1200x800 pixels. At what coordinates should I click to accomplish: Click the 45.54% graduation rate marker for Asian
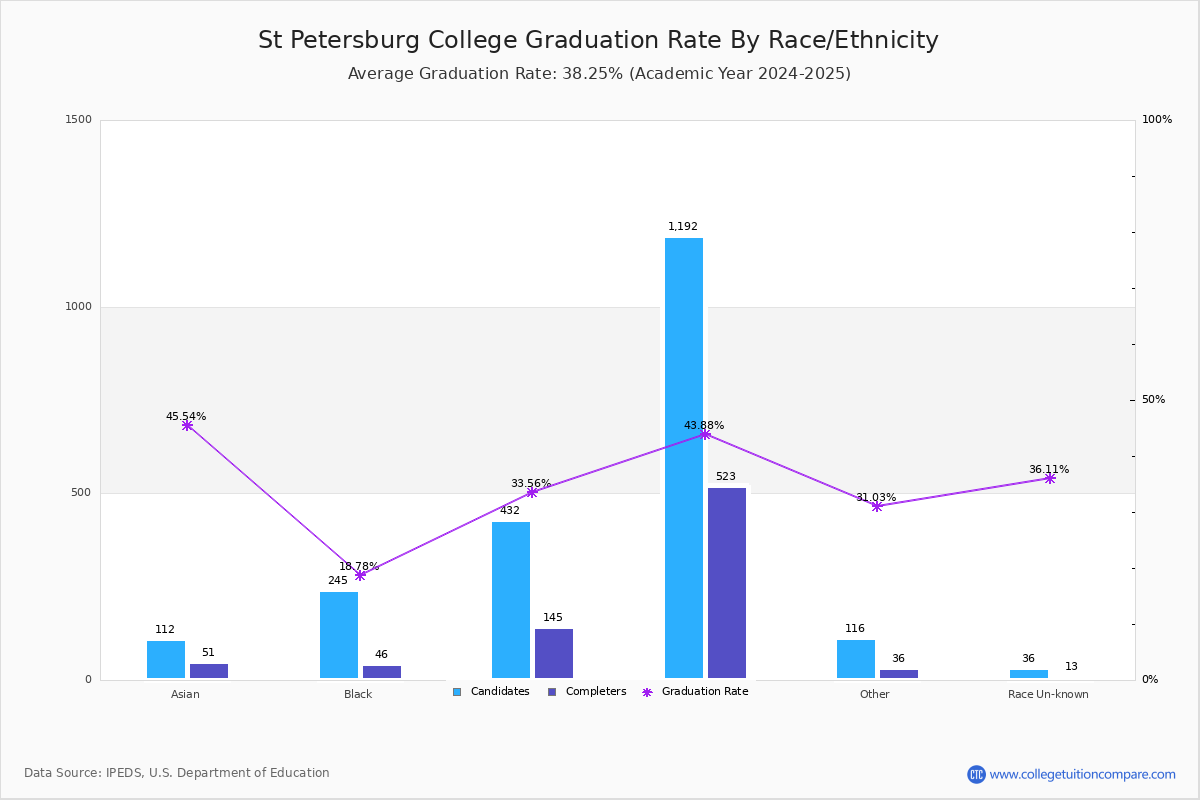pyautogui.click(x=187, y=425)
